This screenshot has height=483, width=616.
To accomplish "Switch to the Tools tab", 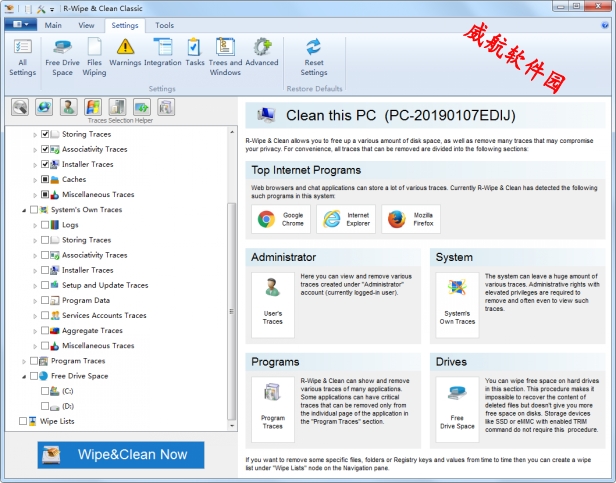I will point(164,25).
